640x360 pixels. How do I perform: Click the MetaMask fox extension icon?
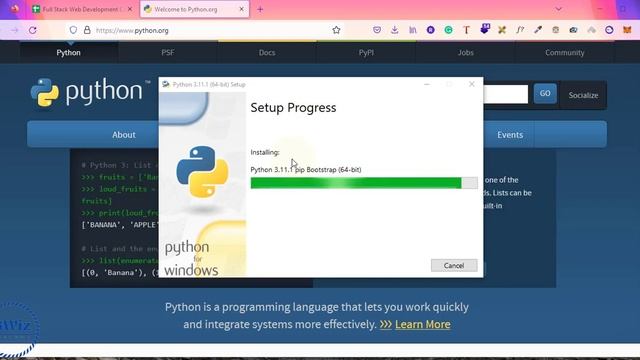pyautogui.click(x=627, y=30)
